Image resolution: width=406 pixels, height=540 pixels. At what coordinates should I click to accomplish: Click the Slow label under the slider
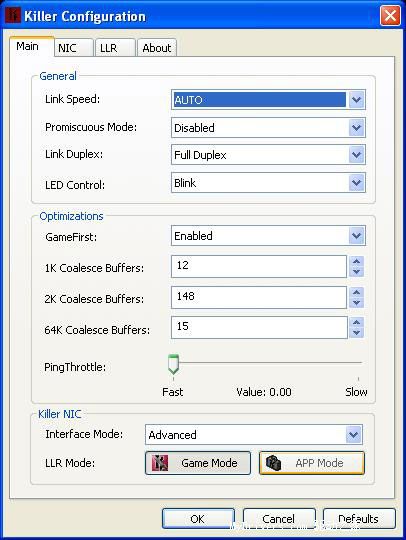(356, 392)
